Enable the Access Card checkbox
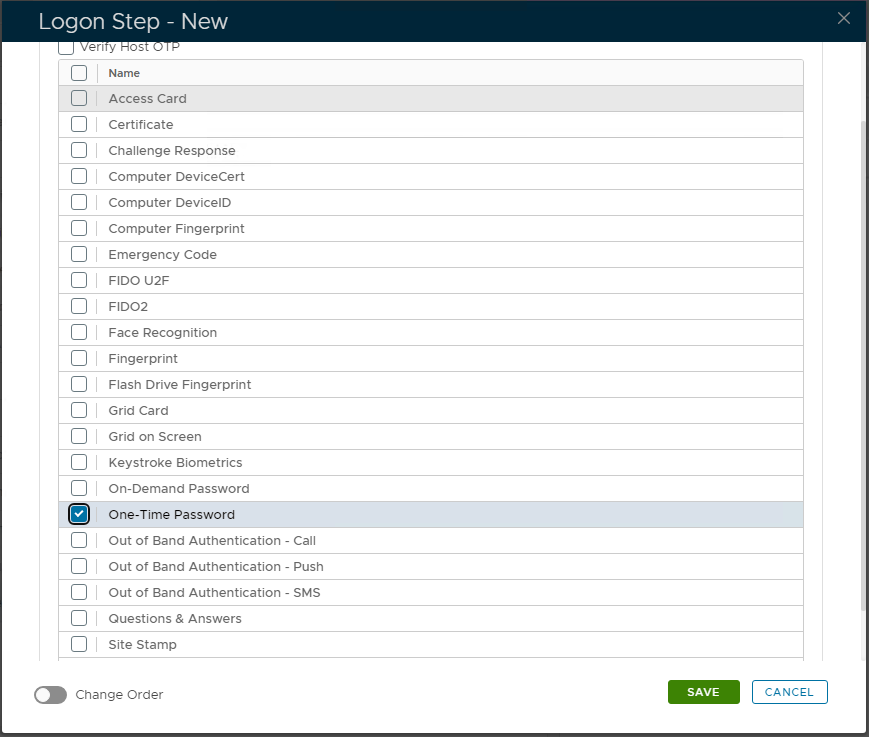Screen dimensions: 869x737 pyautogui.click(x=79, y=99)
